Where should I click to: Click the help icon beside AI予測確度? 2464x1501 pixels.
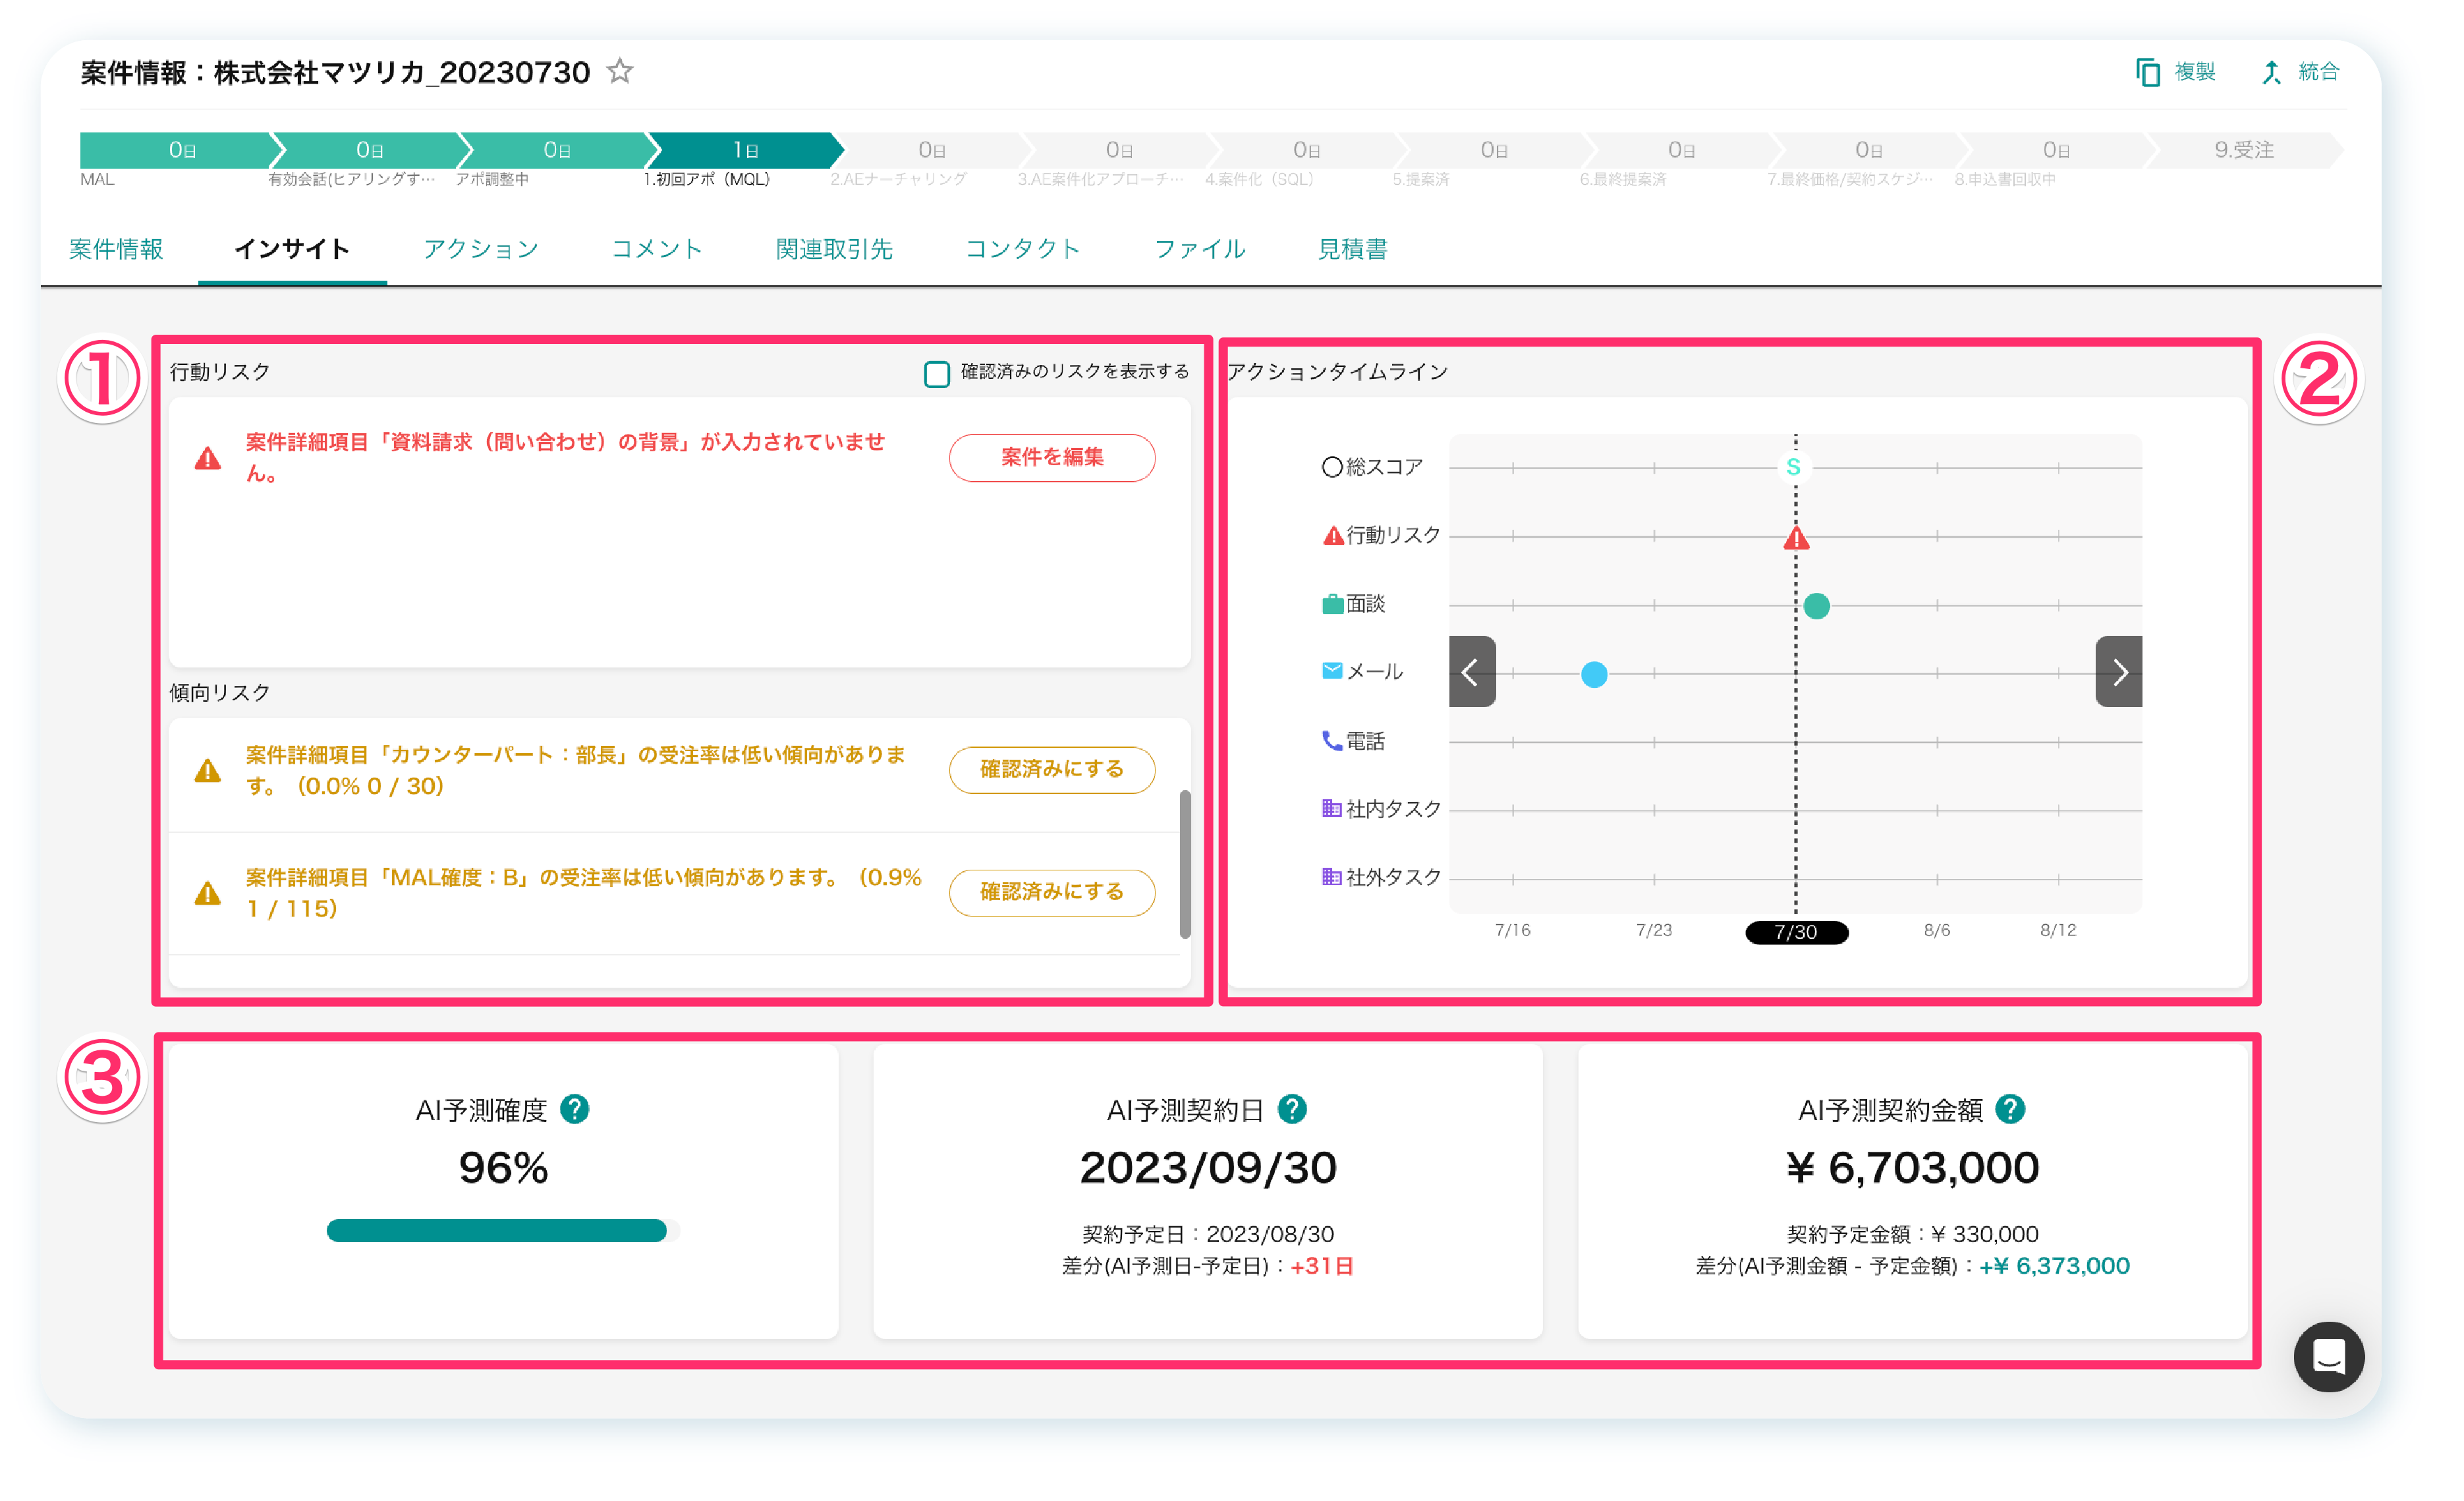[x=574, y=1109]
